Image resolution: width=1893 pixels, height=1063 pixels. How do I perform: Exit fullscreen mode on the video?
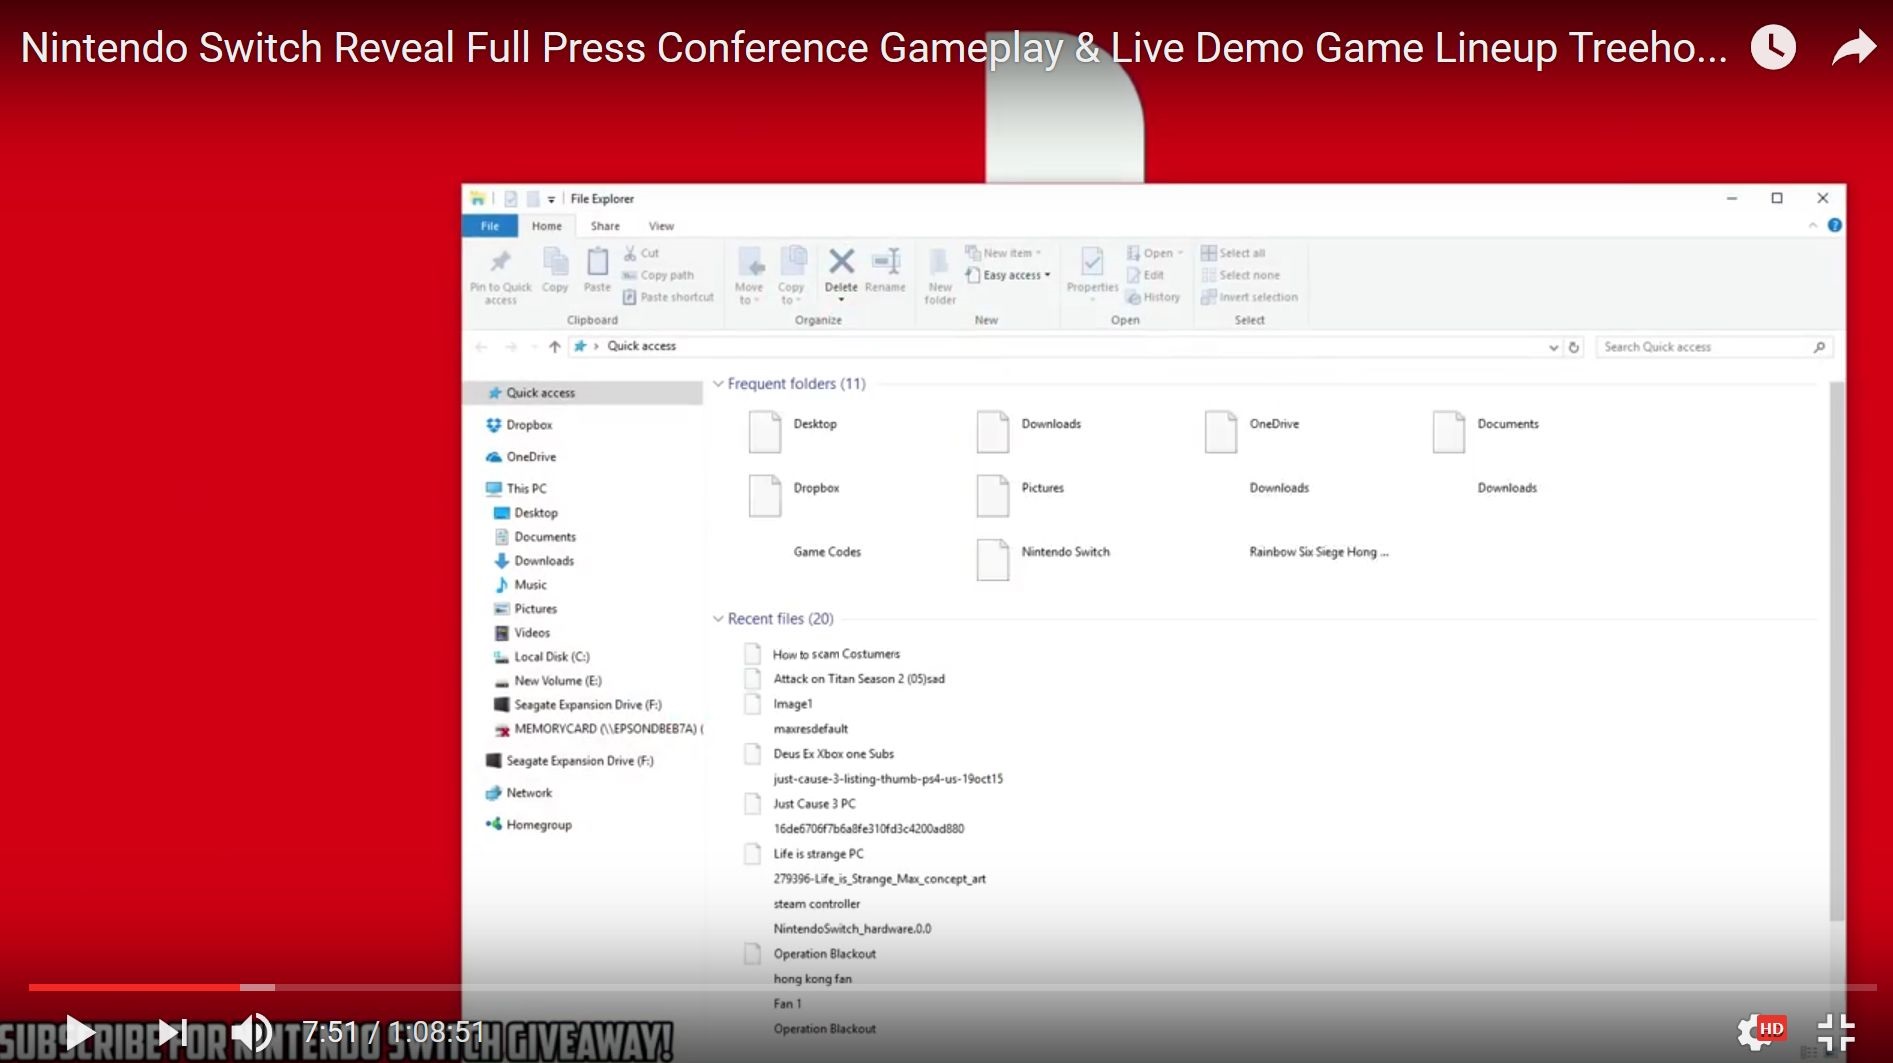coord(1836,1032)
